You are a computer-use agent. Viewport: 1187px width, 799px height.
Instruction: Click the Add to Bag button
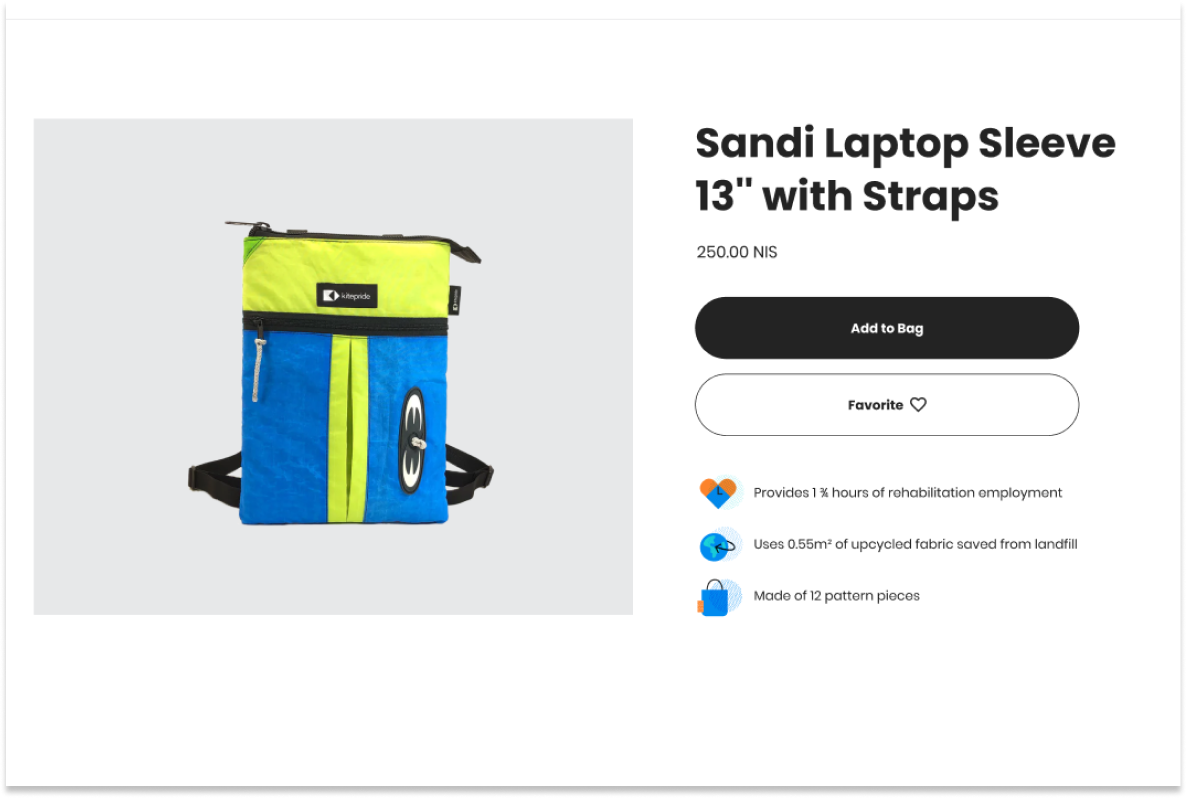point(886,328)
